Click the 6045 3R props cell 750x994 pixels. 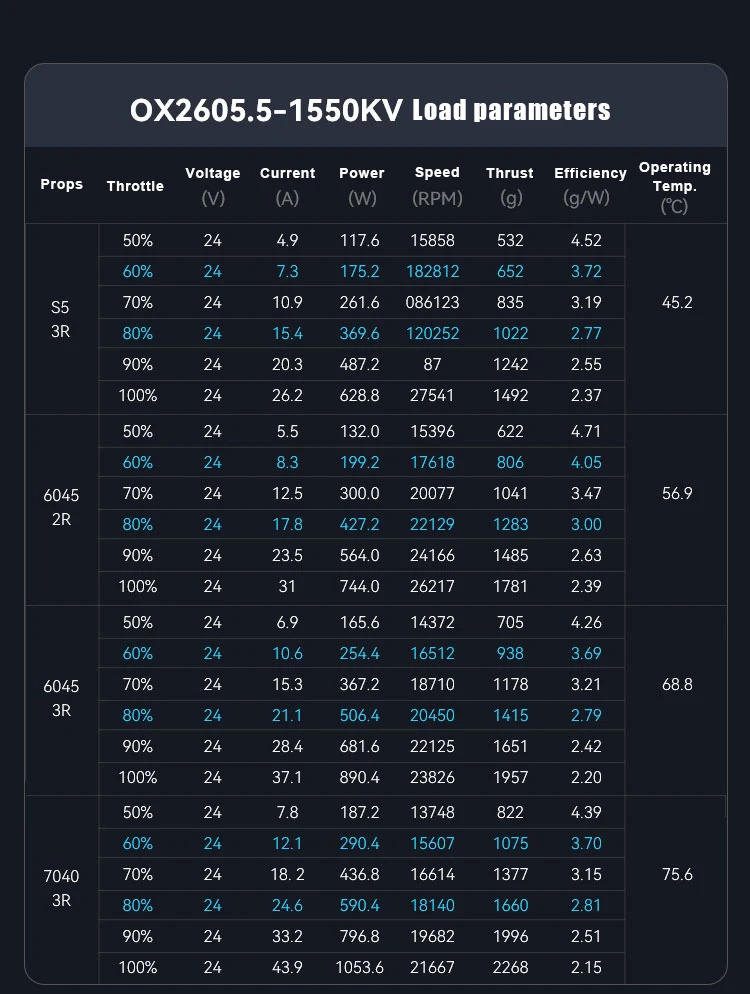click(62, 700)
